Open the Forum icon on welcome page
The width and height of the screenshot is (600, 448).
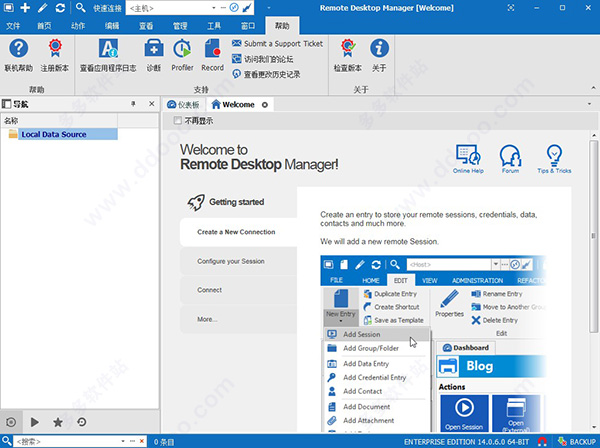tap(510, 159)
